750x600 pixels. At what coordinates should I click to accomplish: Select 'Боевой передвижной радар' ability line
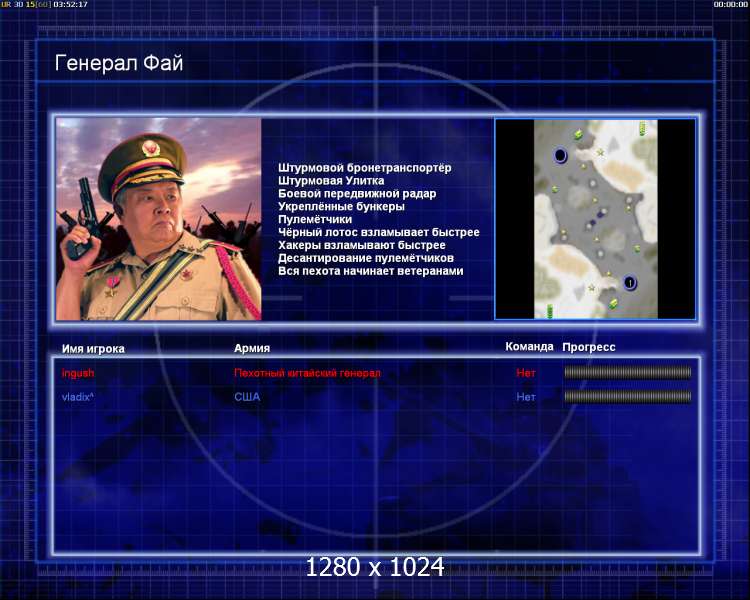point(357,194)
